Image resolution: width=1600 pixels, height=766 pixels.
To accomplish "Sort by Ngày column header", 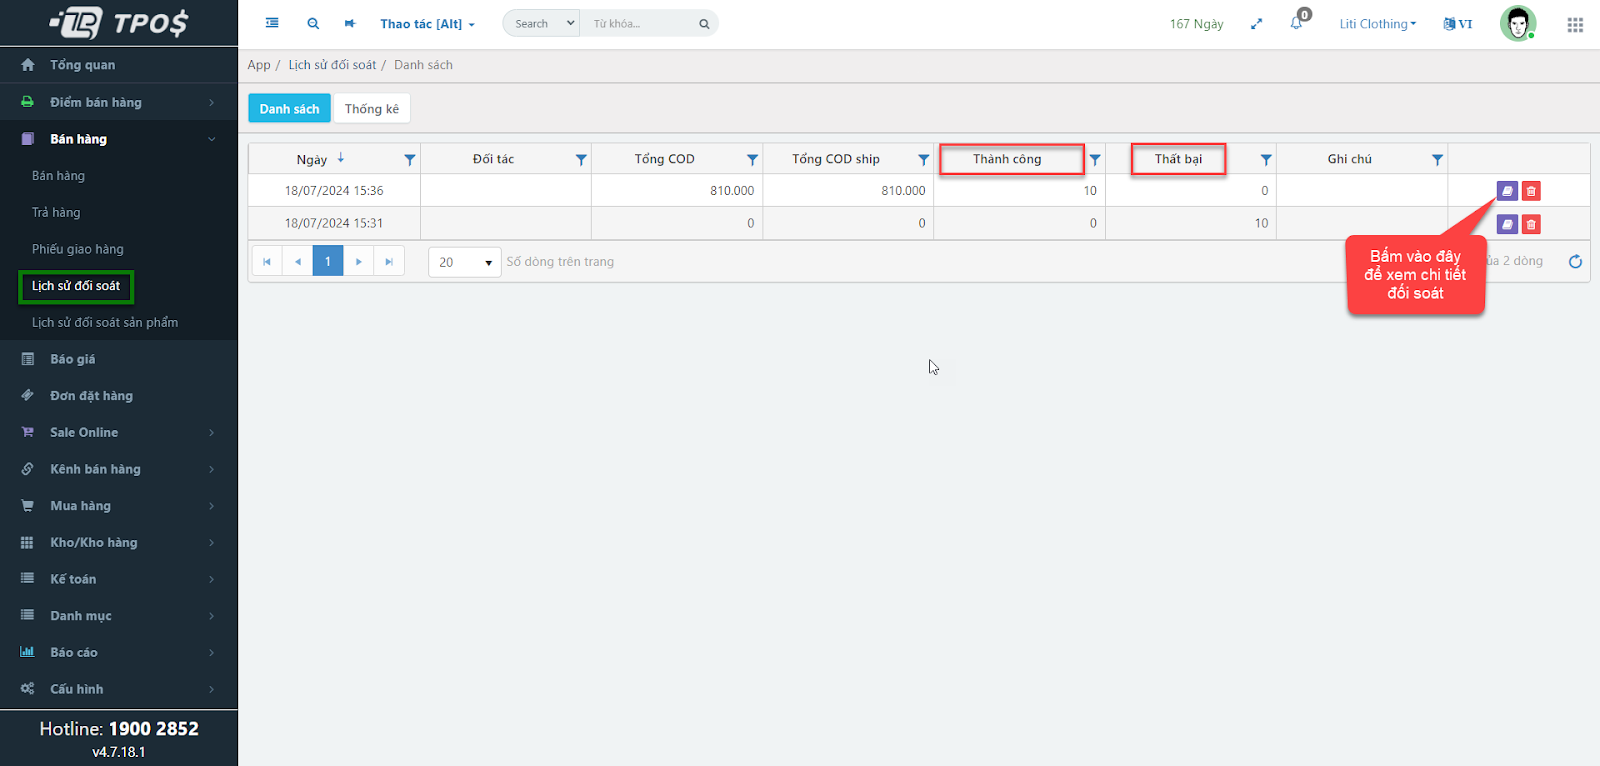I will 312,159.
